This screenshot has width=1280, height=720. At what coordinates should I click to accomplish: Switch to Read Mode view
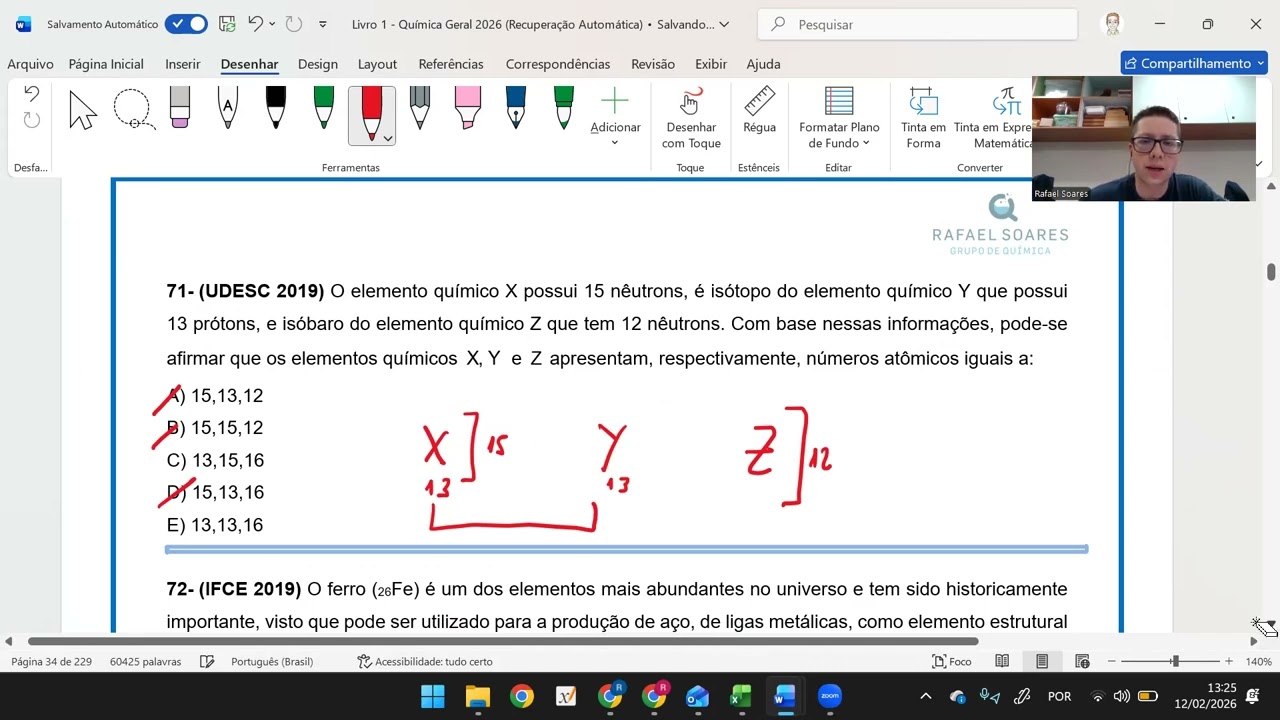[1002, 662]
